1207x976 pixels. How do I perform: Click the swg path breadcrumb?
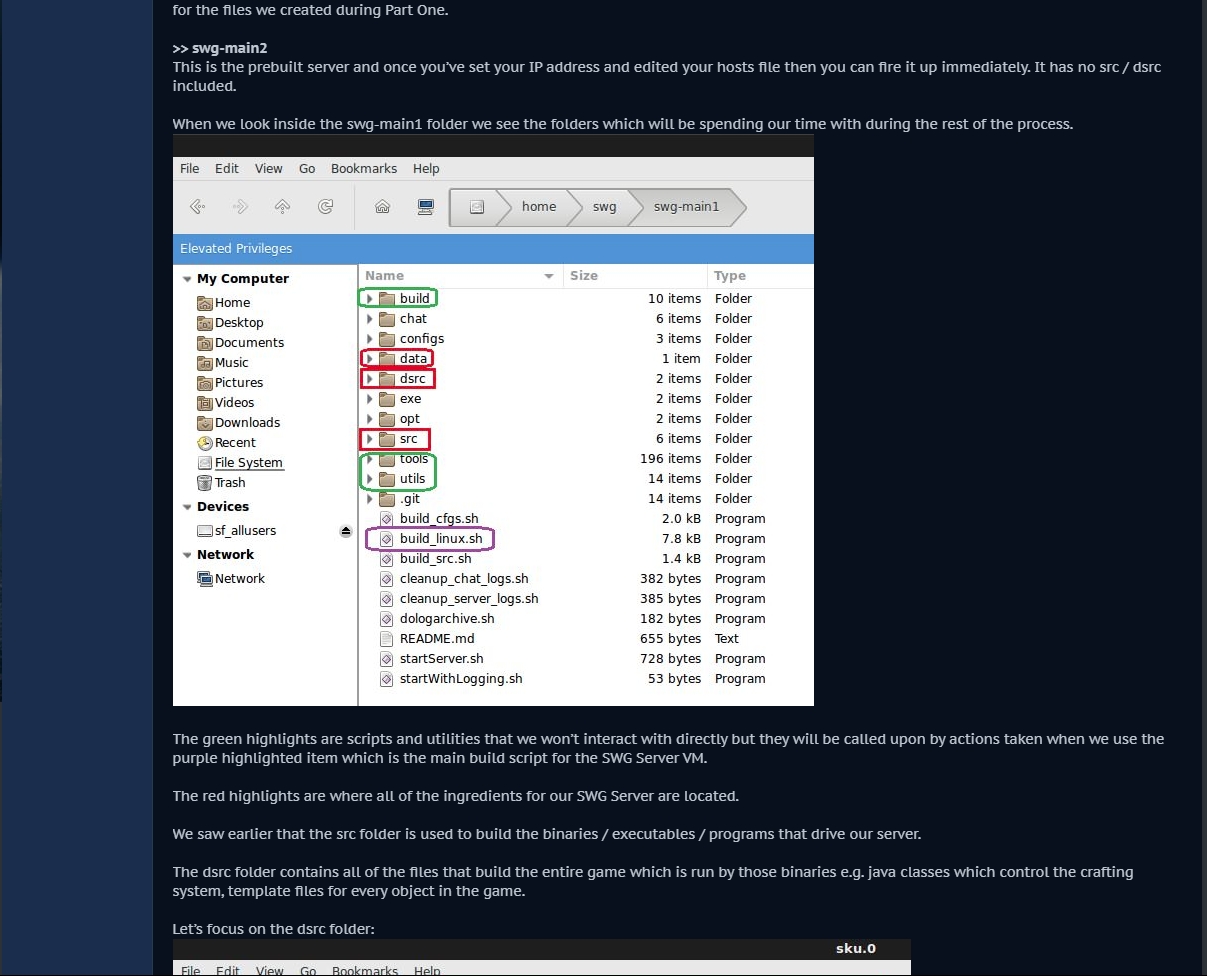pos(605,207)
